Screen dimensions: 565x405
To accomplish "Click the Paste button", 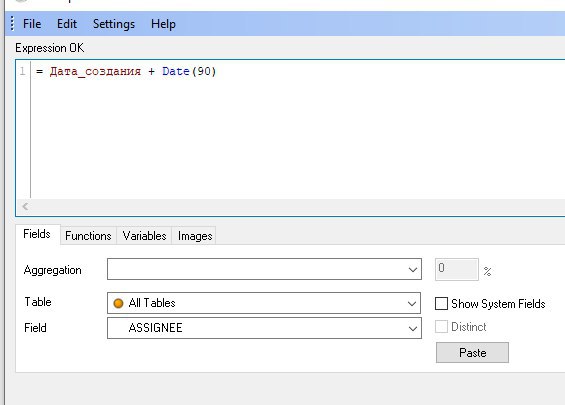I will pos(472,352).
